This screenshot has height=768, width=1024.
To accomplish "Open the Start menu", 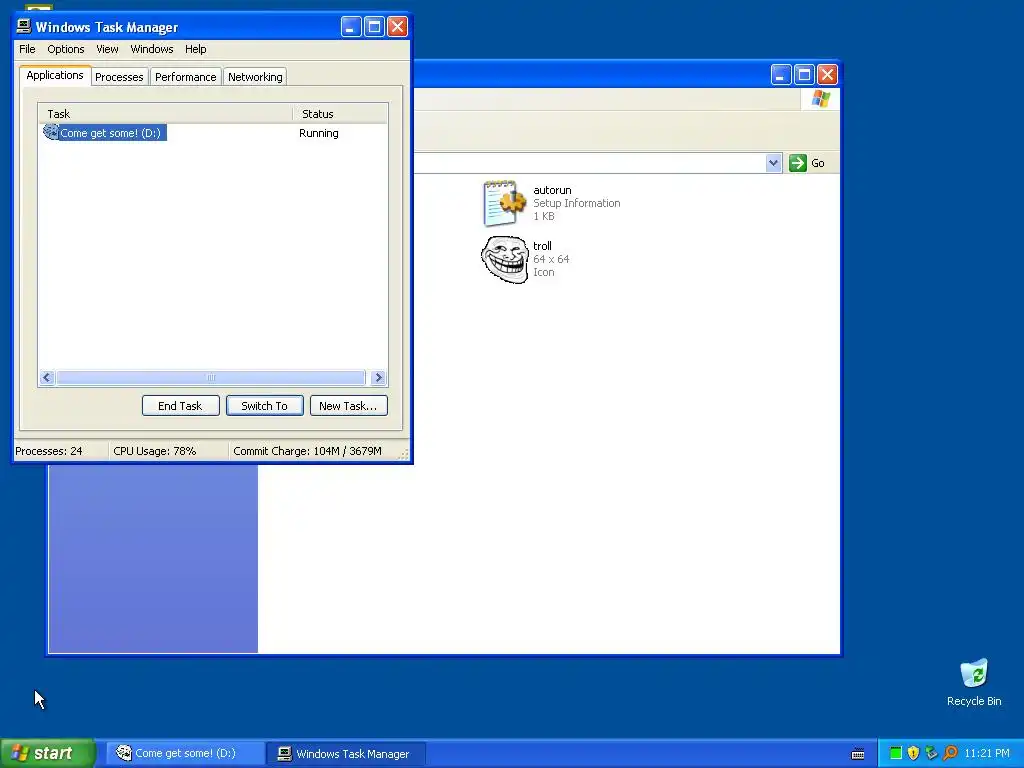I will (48, 753).
